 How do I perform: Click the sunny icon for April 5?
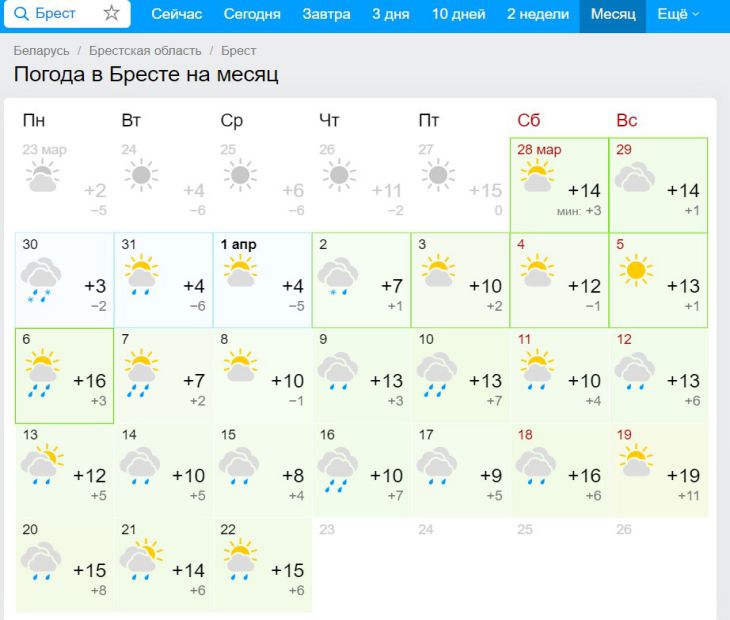pyautogui.click(x=634, y=271)
